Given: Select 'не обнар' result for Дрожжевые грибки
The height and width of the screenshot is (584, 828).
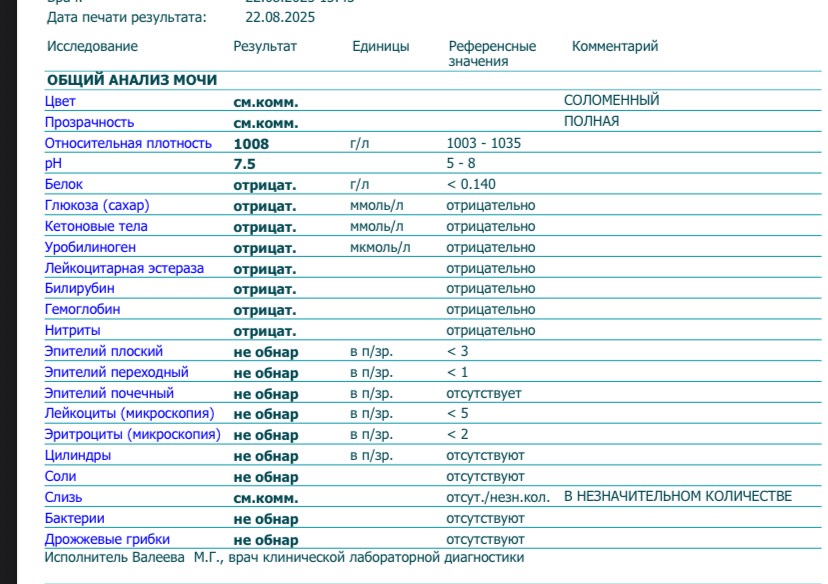Looking at the screenshot, I should (266, 540).
